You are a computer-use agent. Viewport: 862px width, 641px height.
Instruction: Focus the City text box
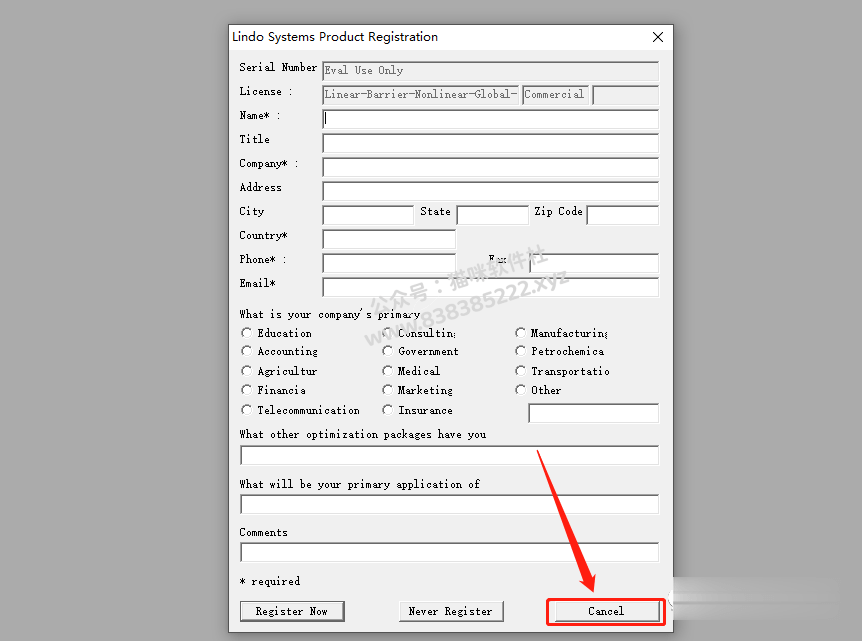[368, 215]
